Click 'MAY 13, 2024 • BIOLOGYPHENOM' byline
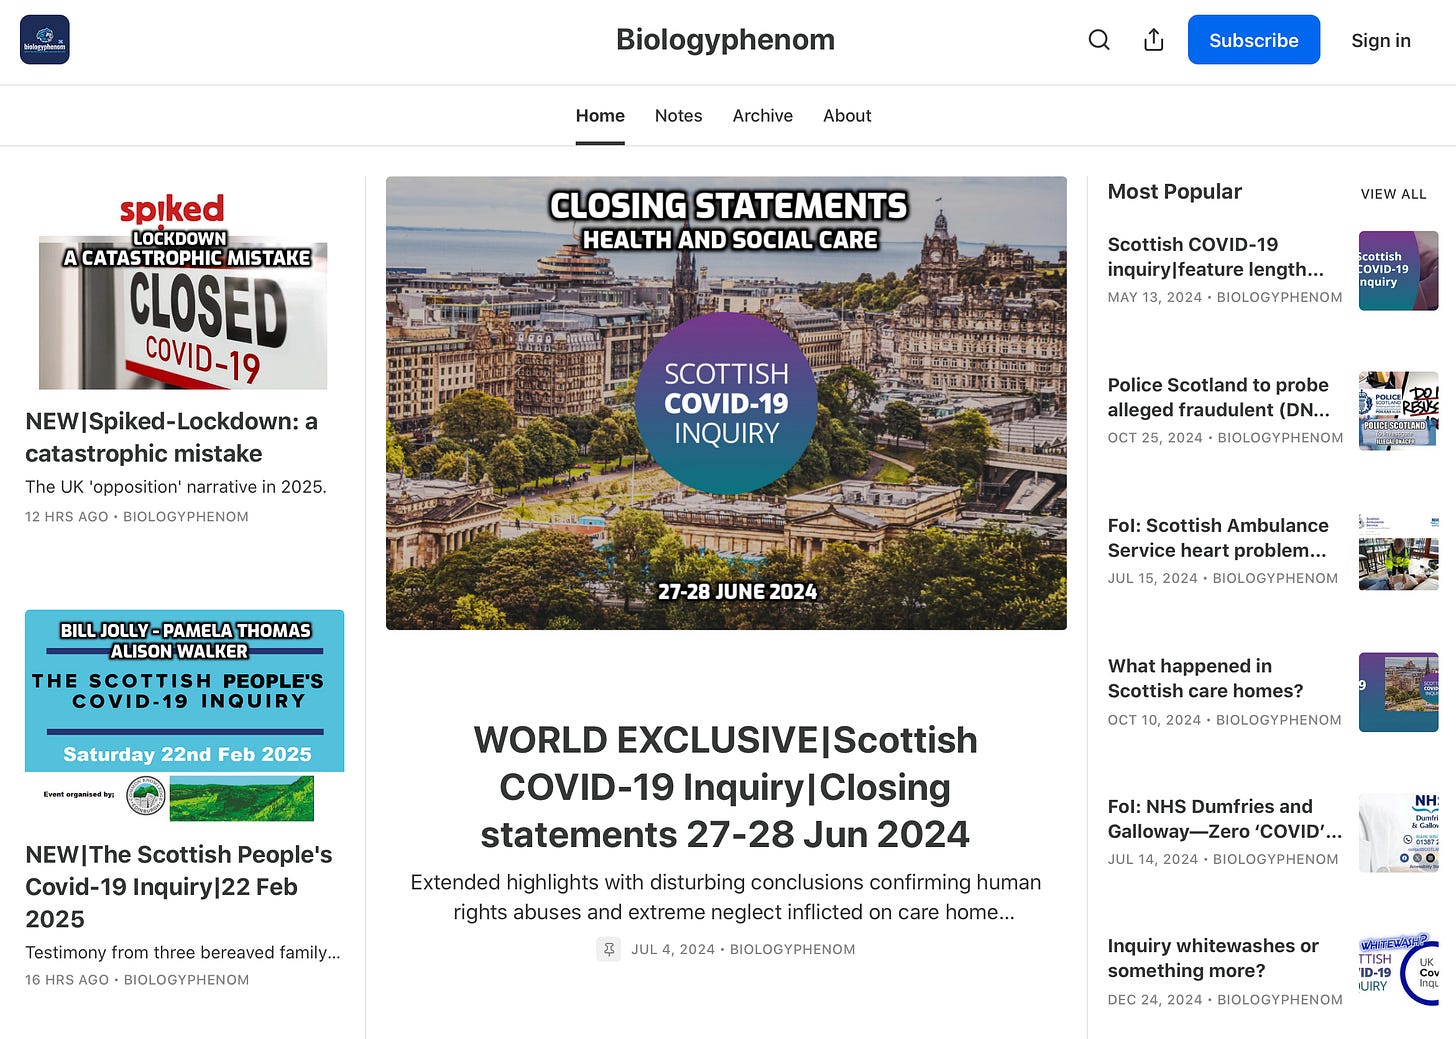This screenshot has width=1456, height=1039. point(1225,297)
